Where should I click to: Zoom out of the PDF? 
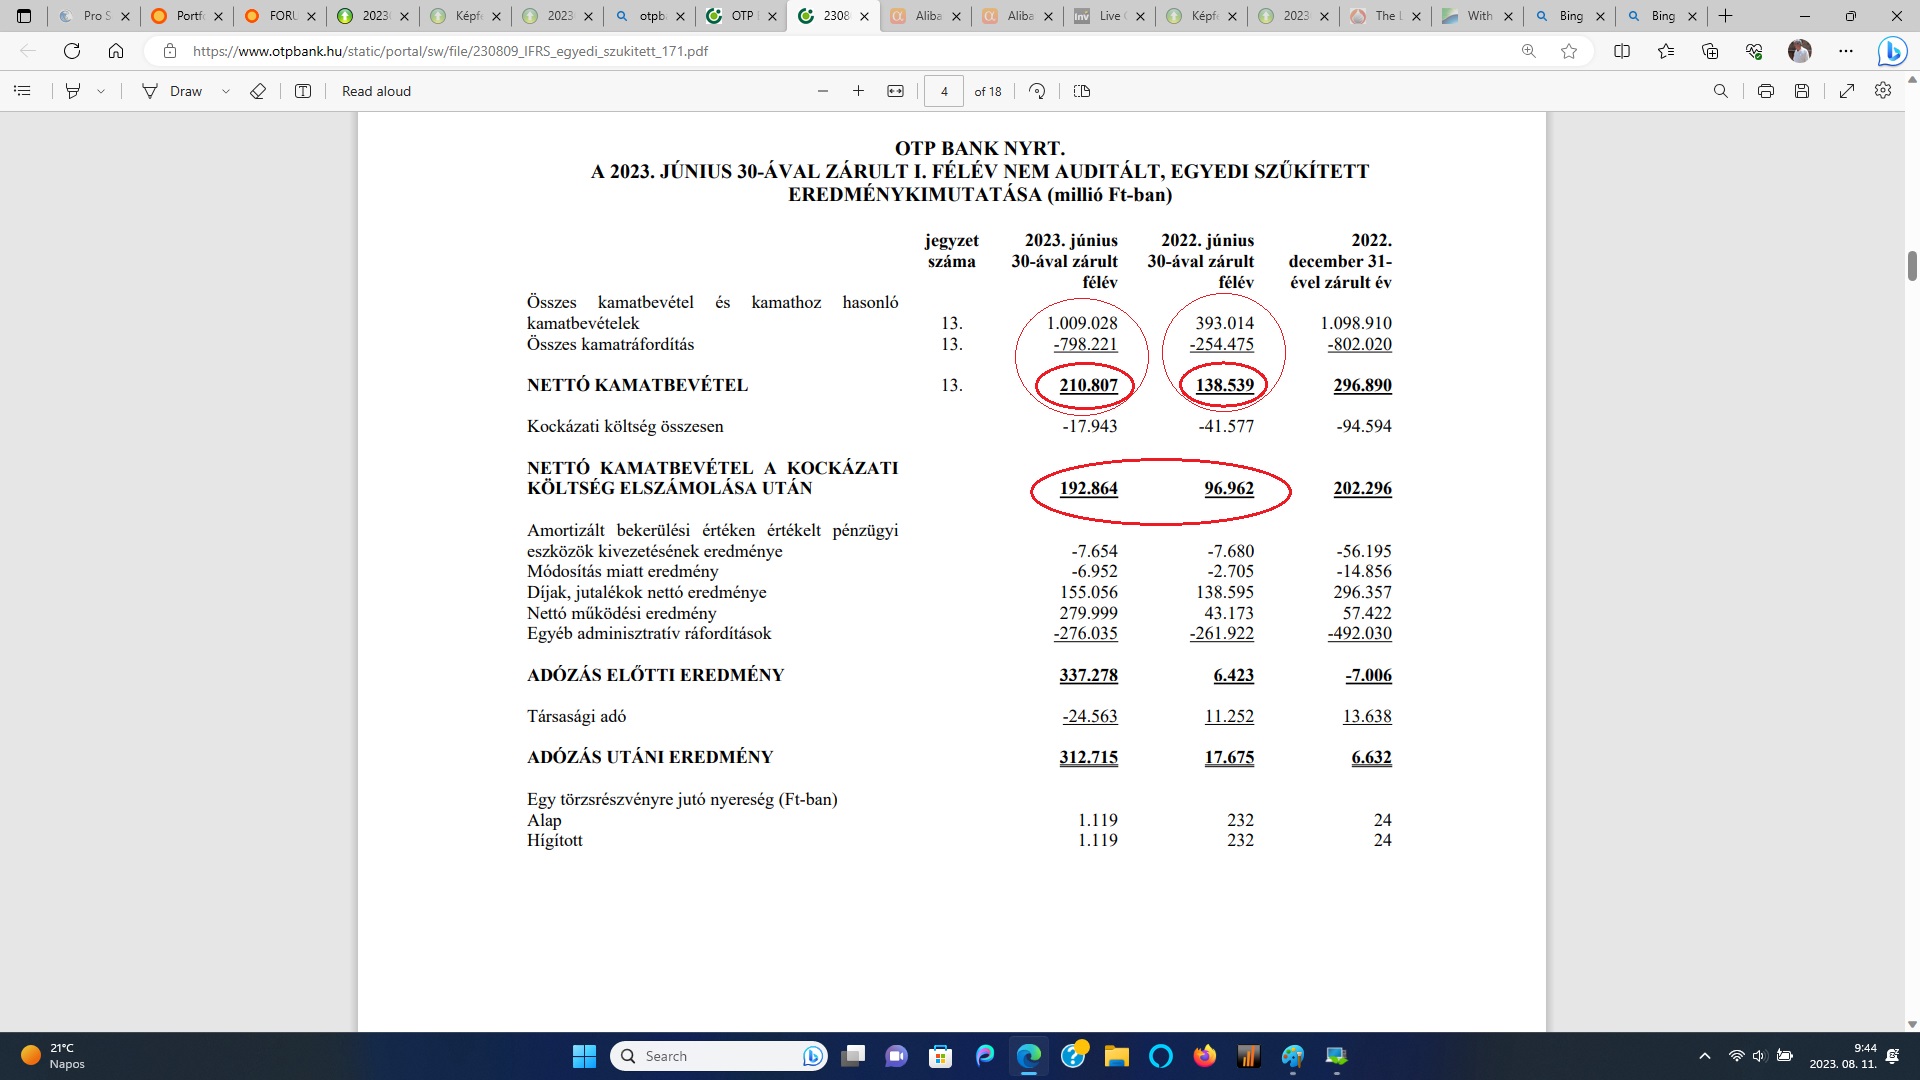coord(823,91)
